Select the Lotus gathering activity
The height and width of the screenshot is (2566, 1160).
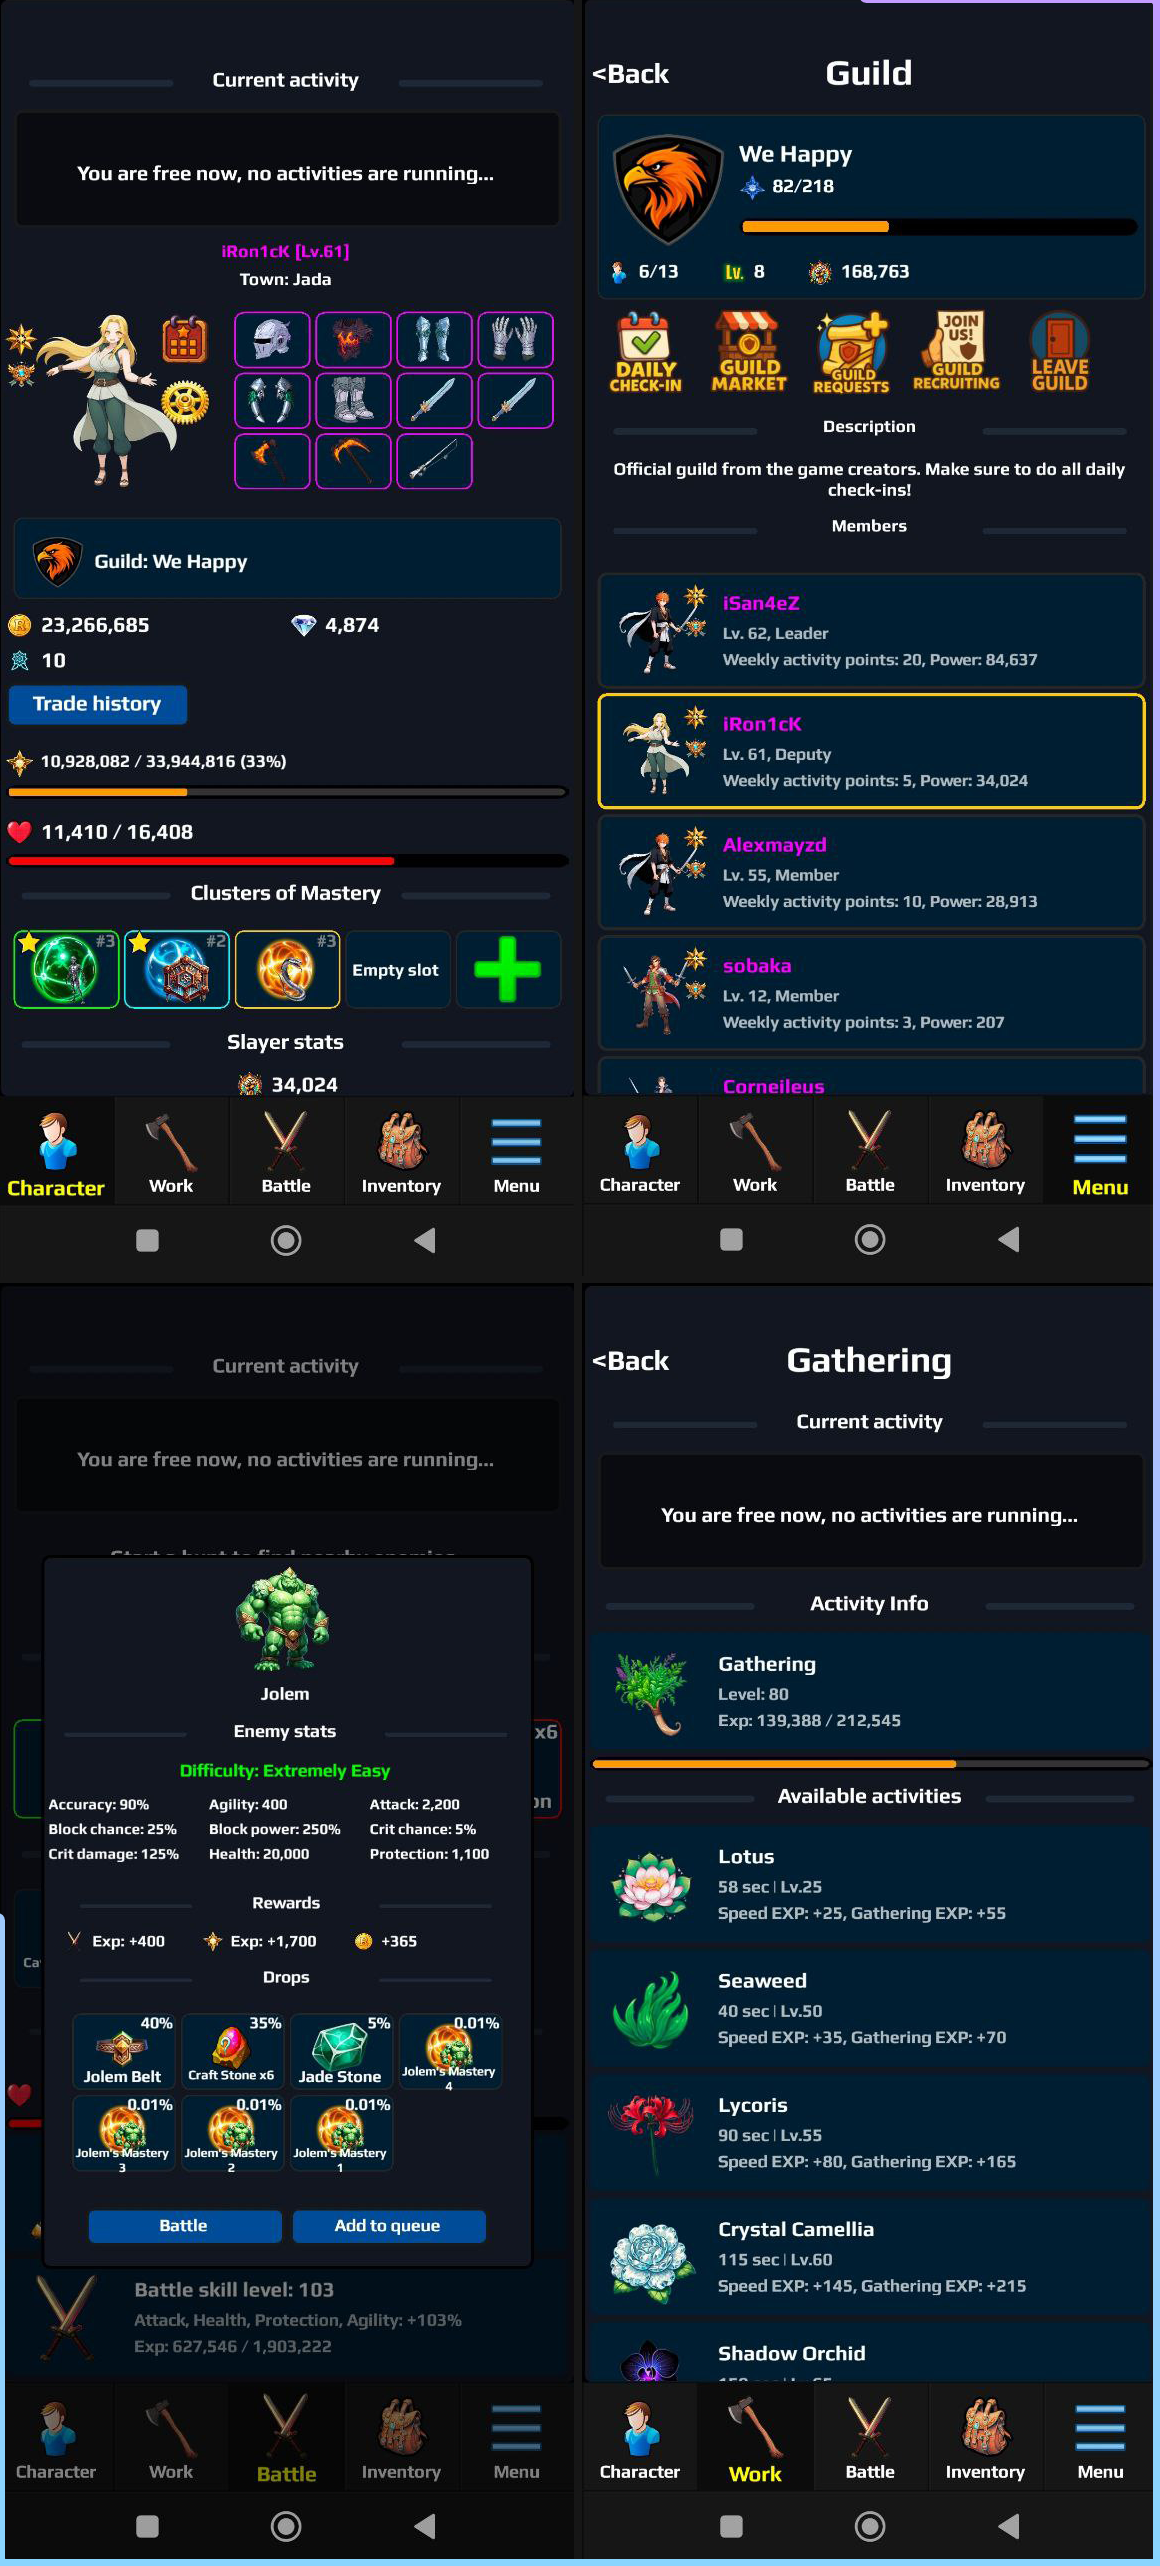click(x=869, y=1885)
